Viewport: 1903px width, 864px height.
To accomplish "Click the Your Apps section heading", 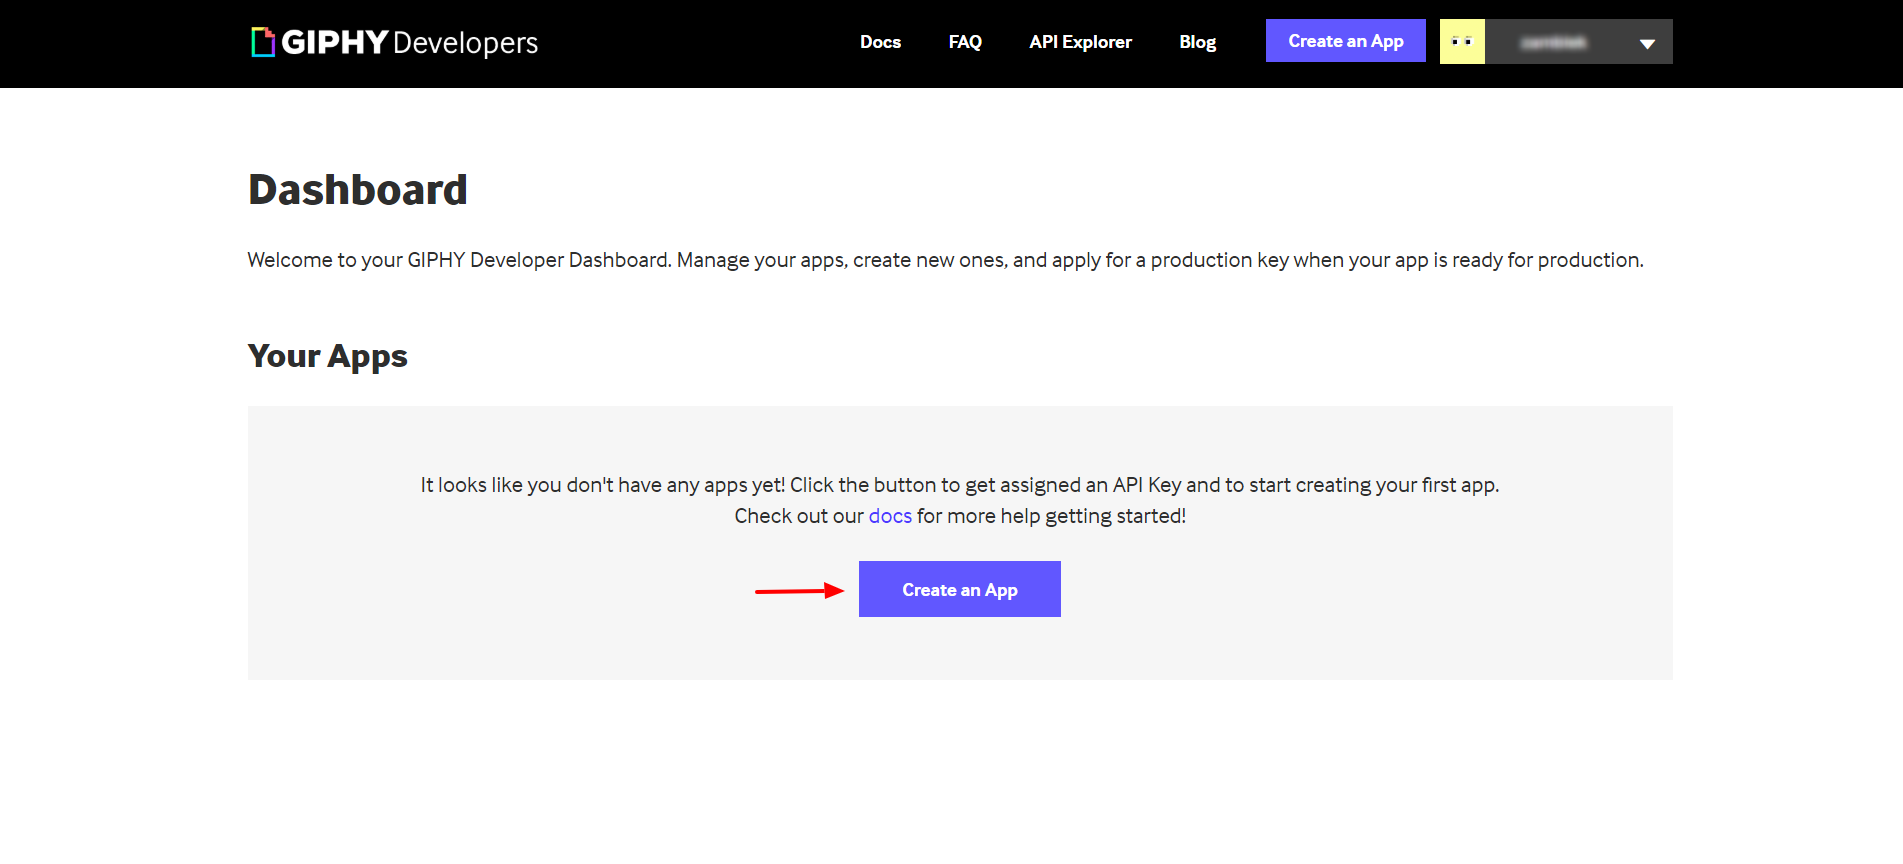I will pyautogui.click(x=327, y=356).
